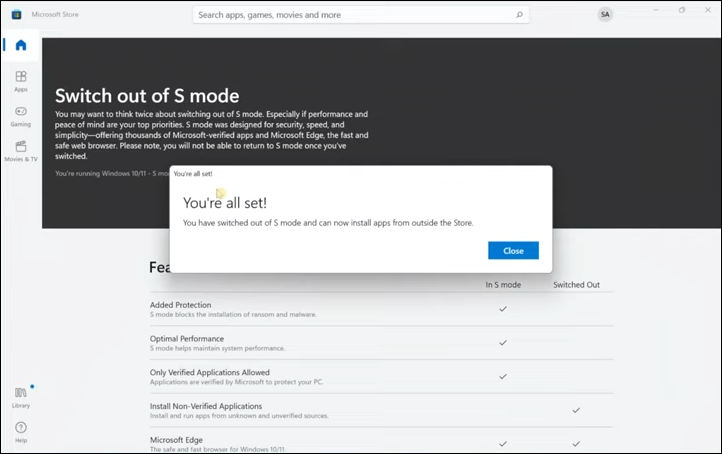
Task: Click Install Non-Verified Applications feature title
Action: point(206,406)
